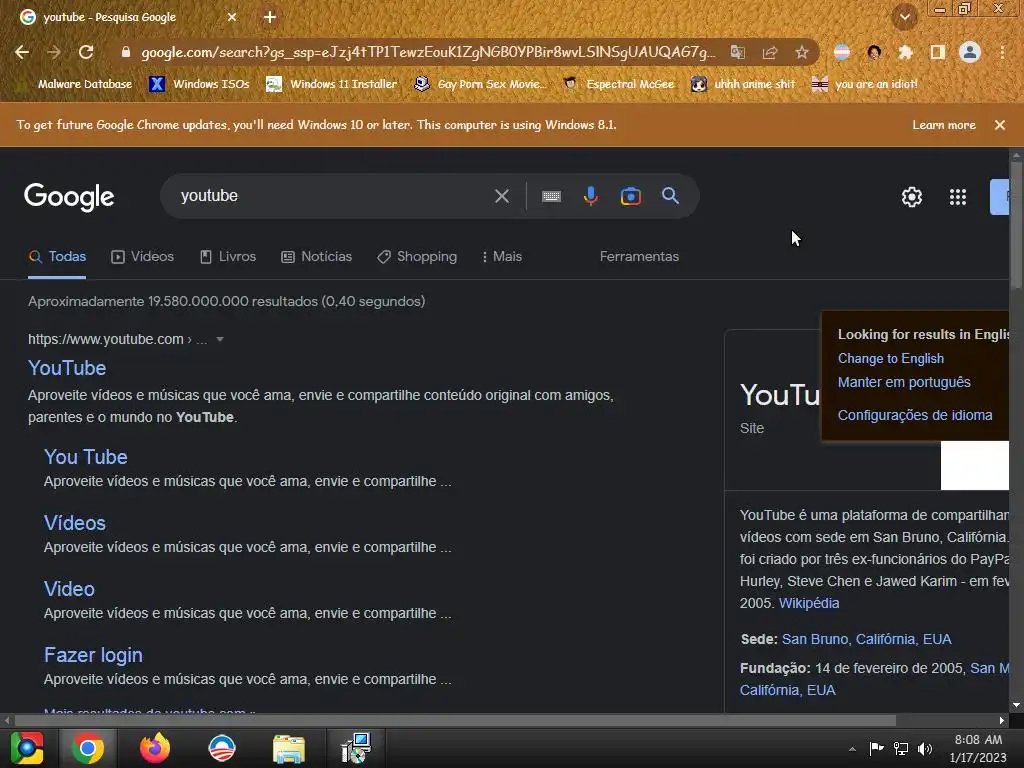Open a new browser tab
The height and width of the screenshot is (768, 1024).
tap(270, 17)
